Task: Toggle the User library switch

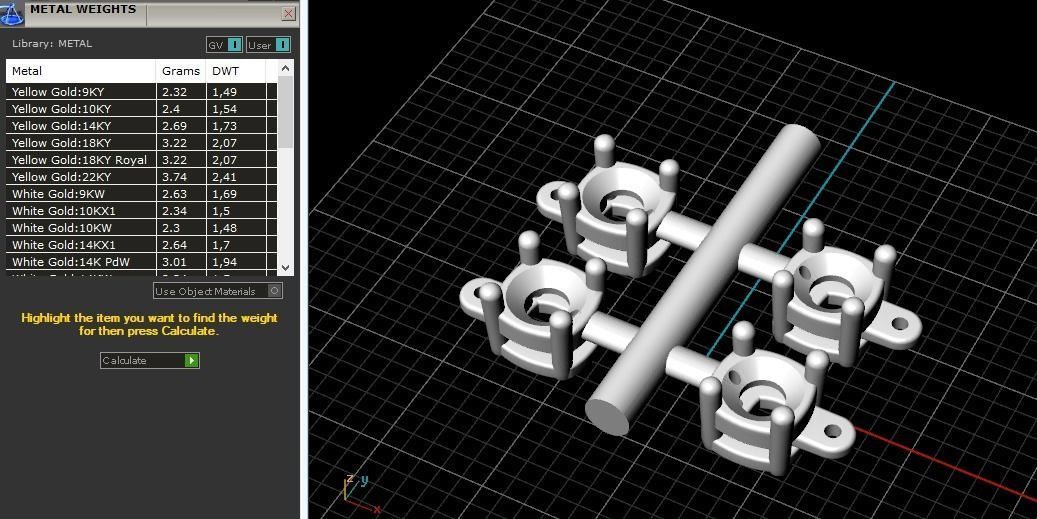Action: point(269,45)
